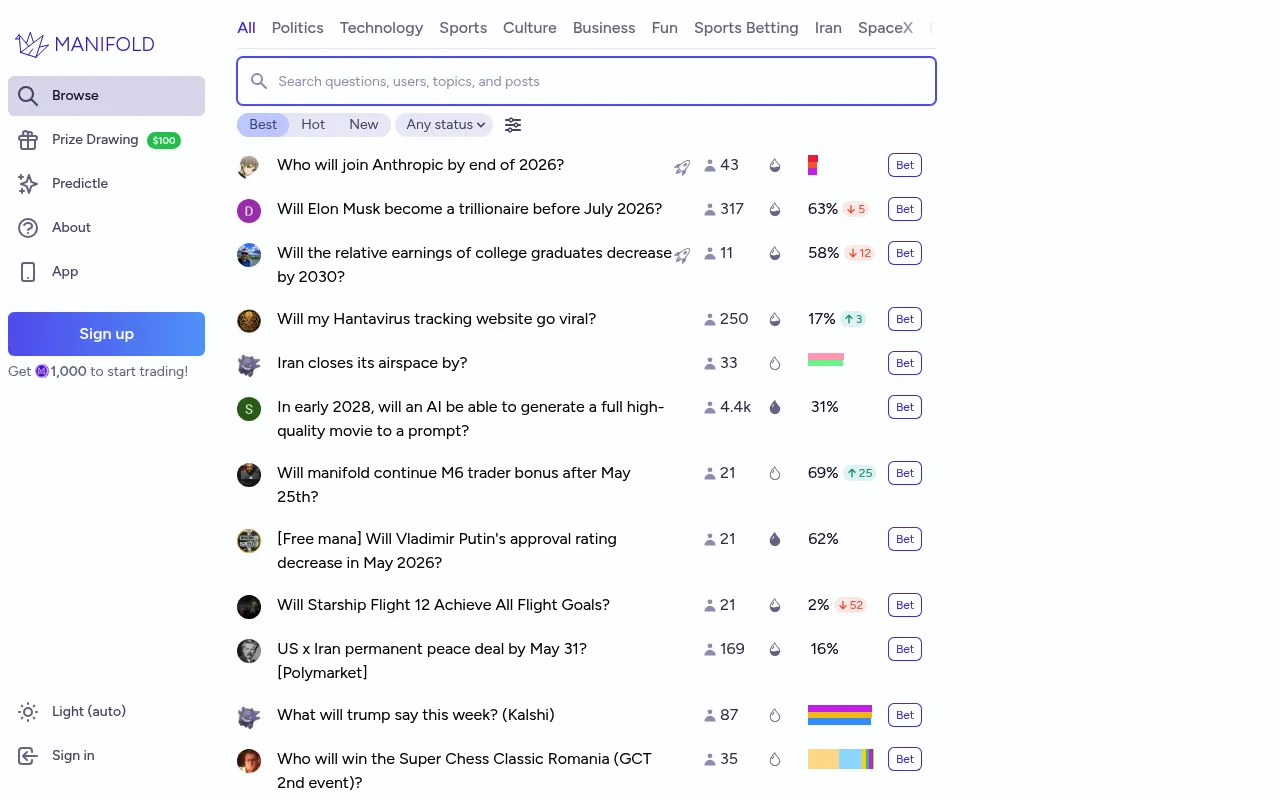This screenshot has width=1280, height=800.
Task: Select the Hot sort option
Action: click(x=313, y=125)
